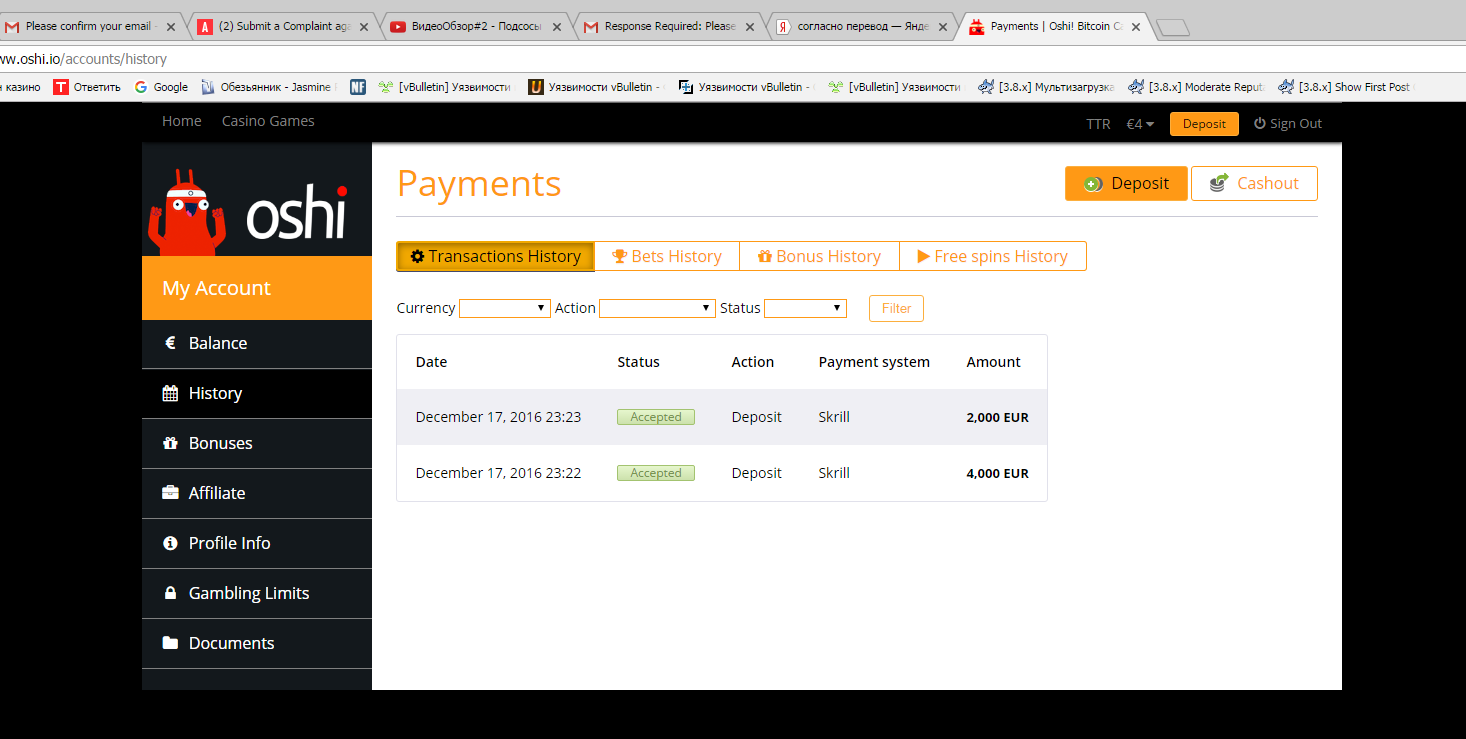Switch to Bonus History tab

pyautogui.click(x=819, y=256)
